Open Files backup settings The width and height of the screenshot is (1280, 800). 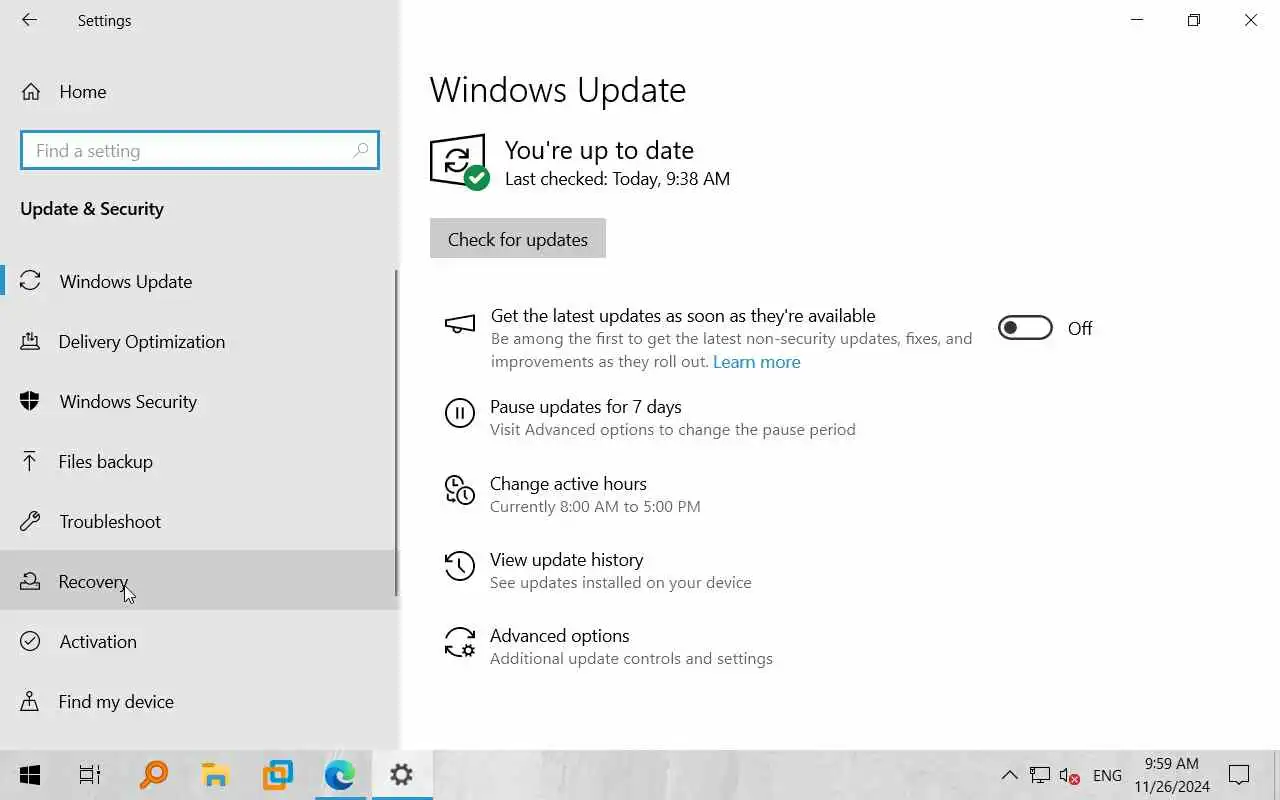coord(198,461)
